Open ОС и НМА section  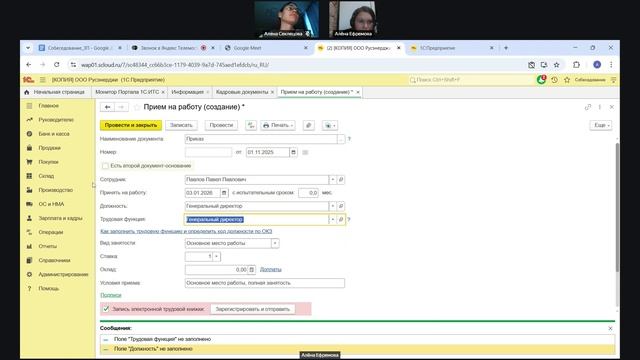point(51,204)
